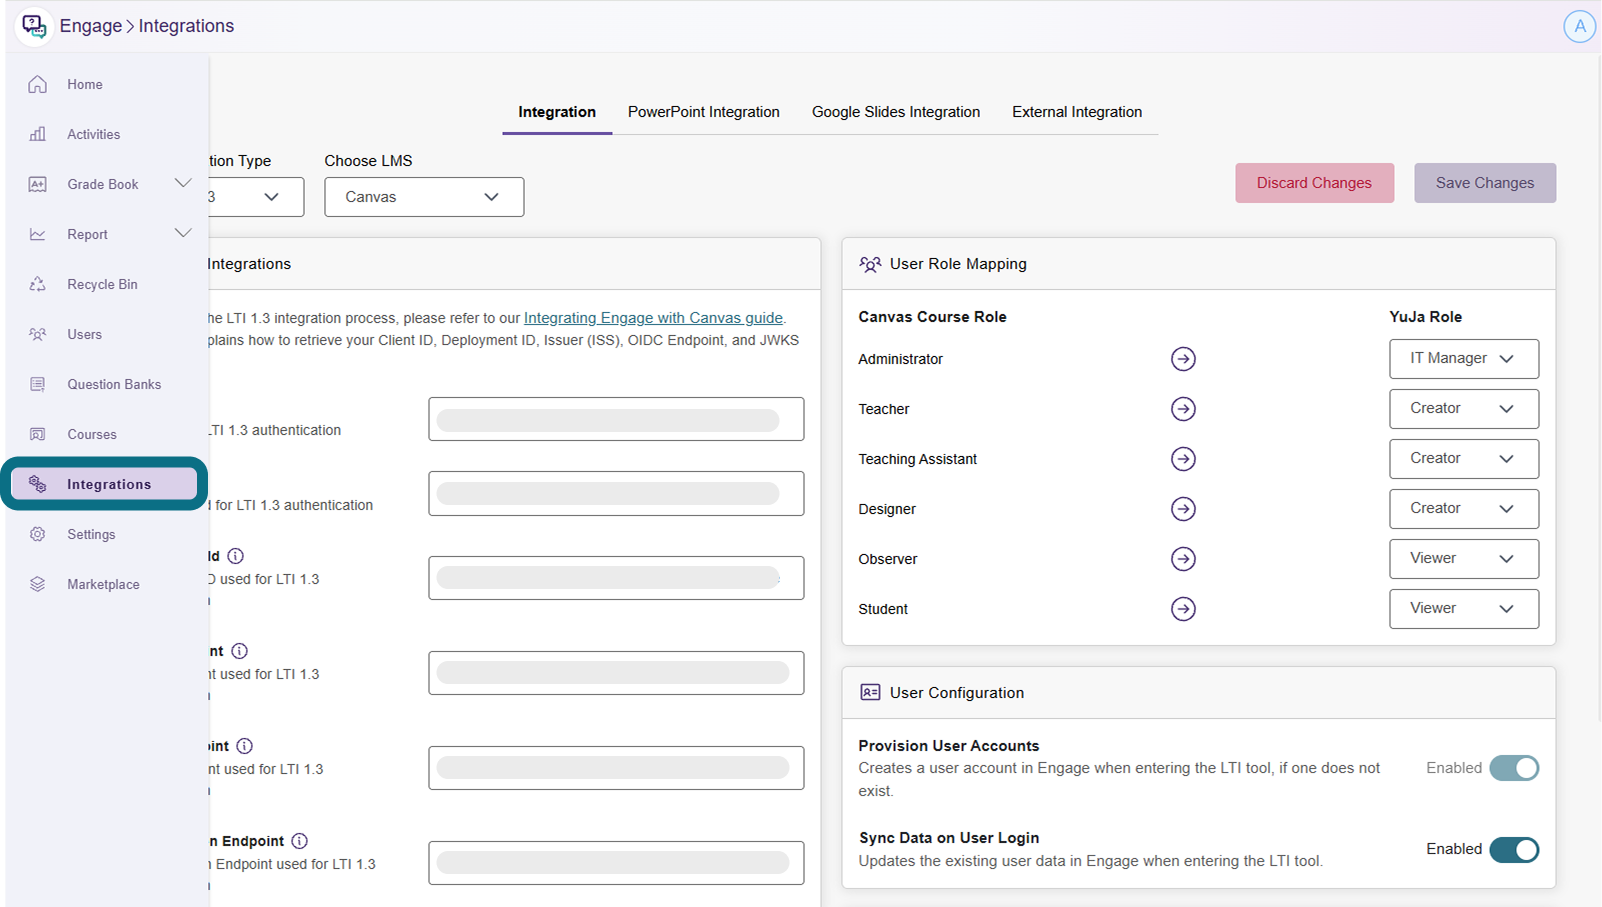Click the Administrator role arrow icon
Image resolution: width=1602 pixels, height=907 pixels.
pyautogui.click(x=1183, y=359)
